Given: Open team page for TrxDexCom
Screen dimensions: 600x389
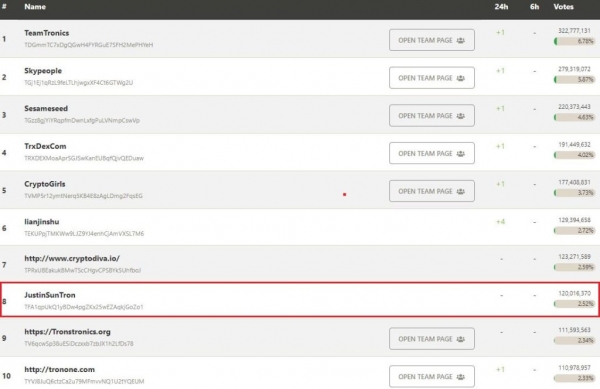Looking at the screenshot, I should click(x=432, y=153).
